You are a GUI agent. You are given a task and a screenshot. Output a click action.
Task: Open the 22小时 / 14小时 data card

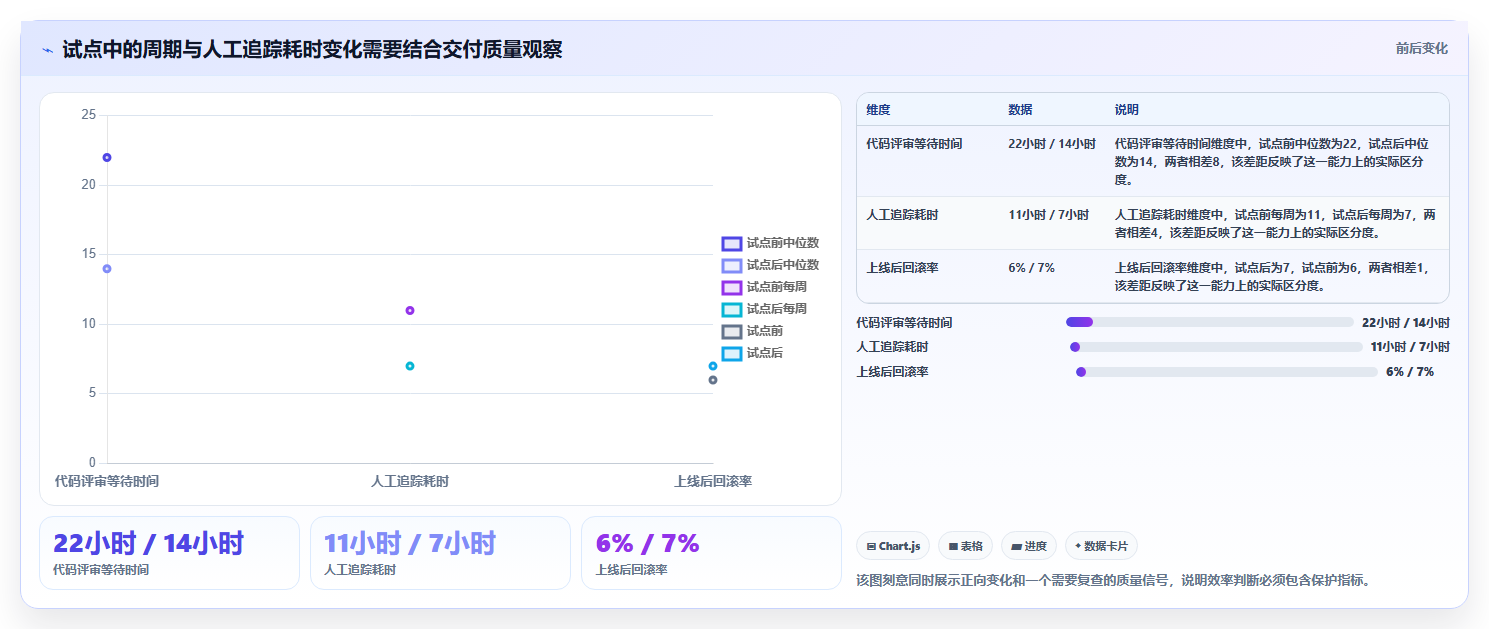click(169, 553)
